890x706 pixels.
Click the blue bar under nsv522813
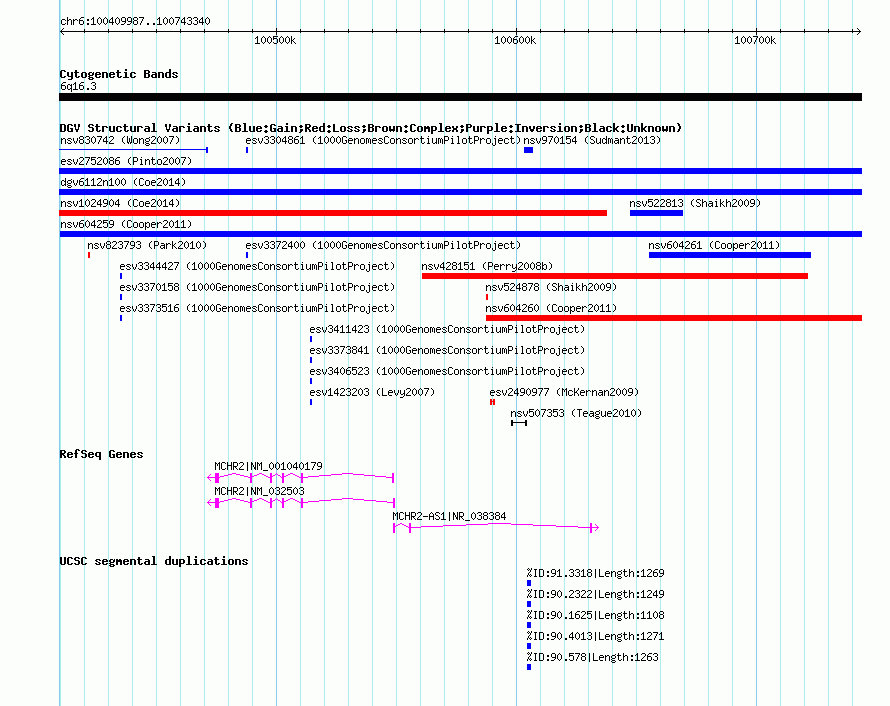point(656,213)
